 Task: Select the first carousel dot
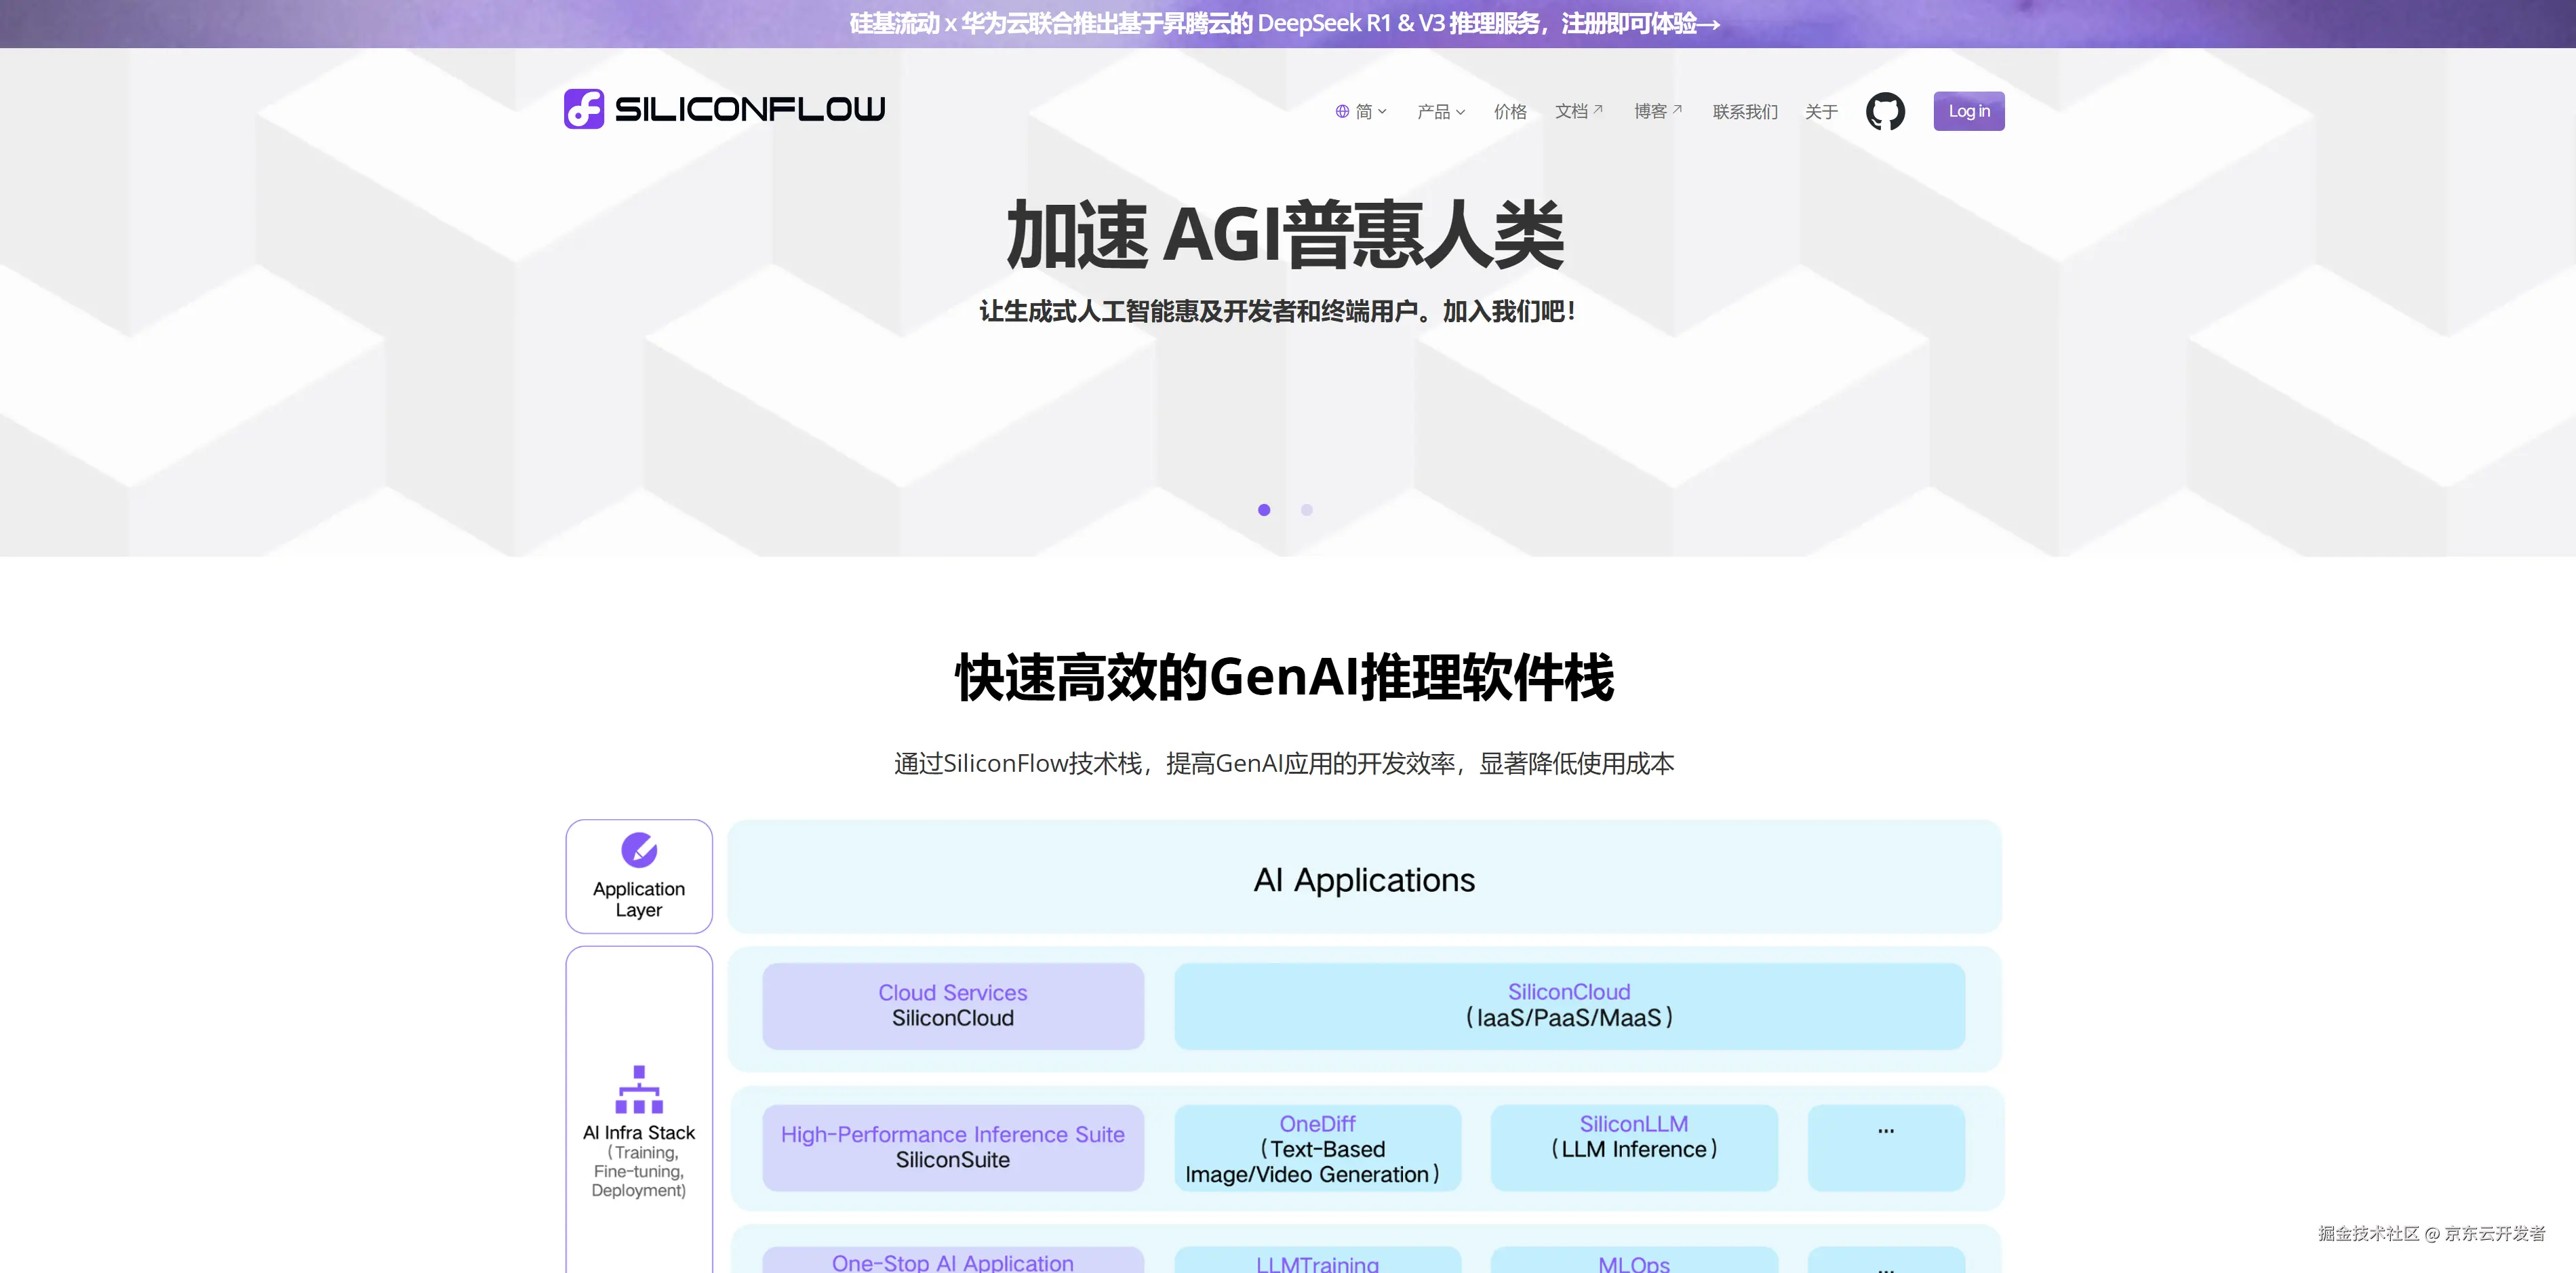[x=1264, y=510]
